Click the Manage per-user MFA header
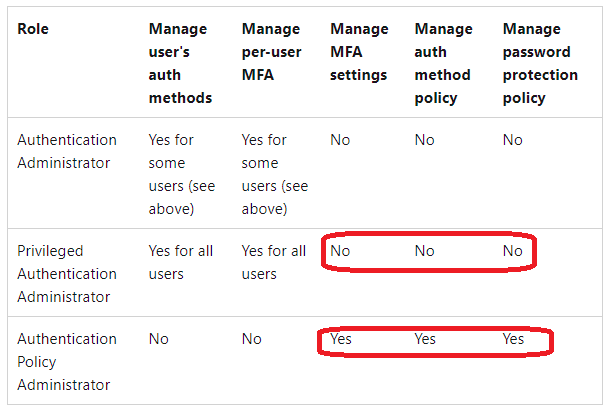The image size is (608, 410). 271,52
